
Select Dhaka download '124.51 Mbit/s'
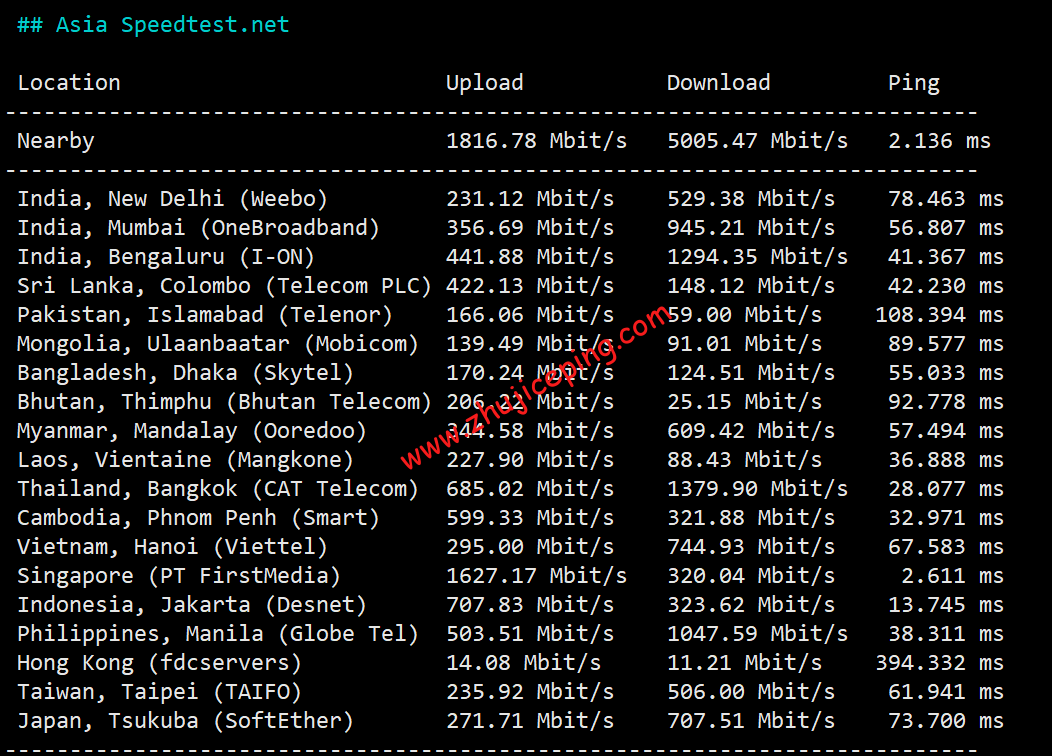751,373
